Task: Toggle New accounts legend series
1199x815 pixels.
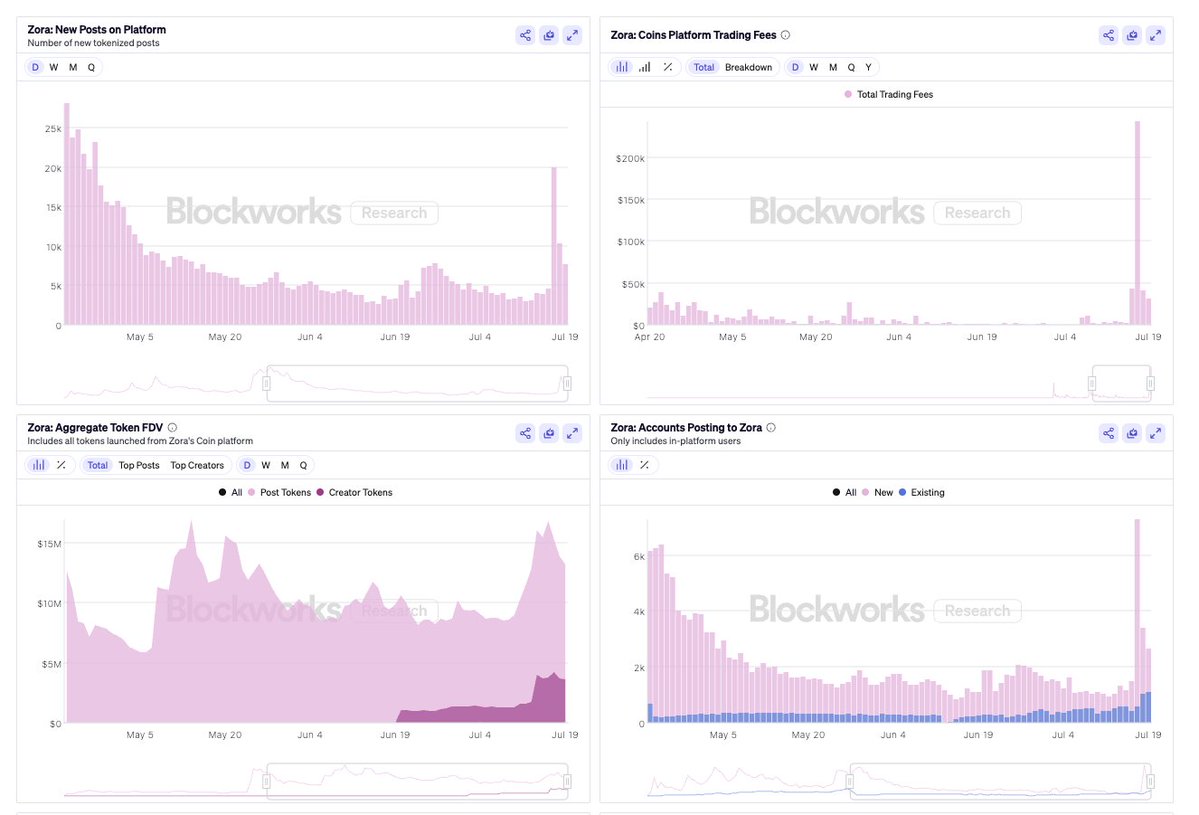Action: tap(877, 492)
